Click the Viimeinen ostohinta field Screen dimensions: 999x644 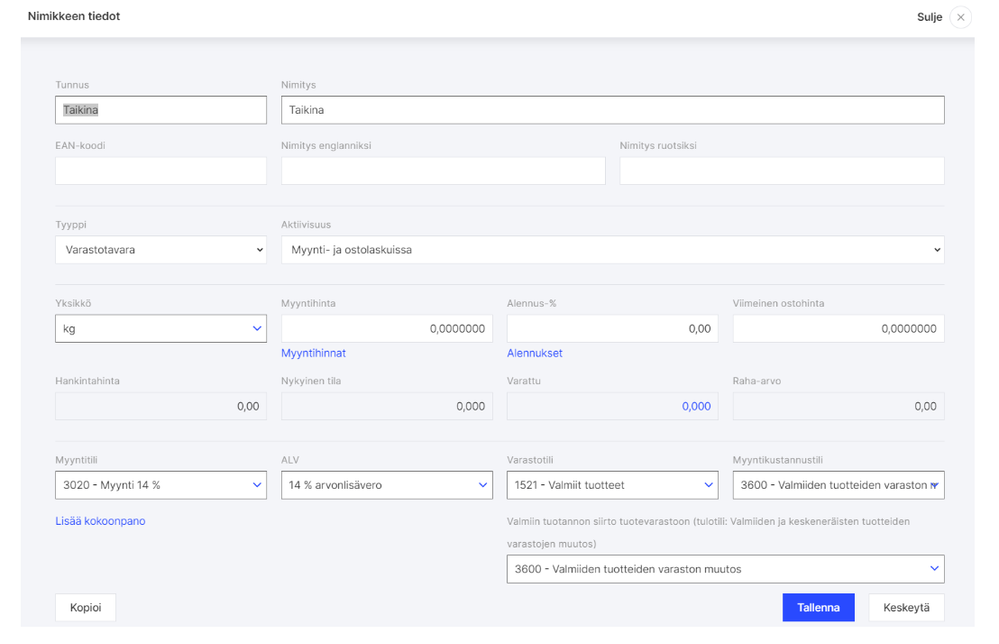coord(838,328)
